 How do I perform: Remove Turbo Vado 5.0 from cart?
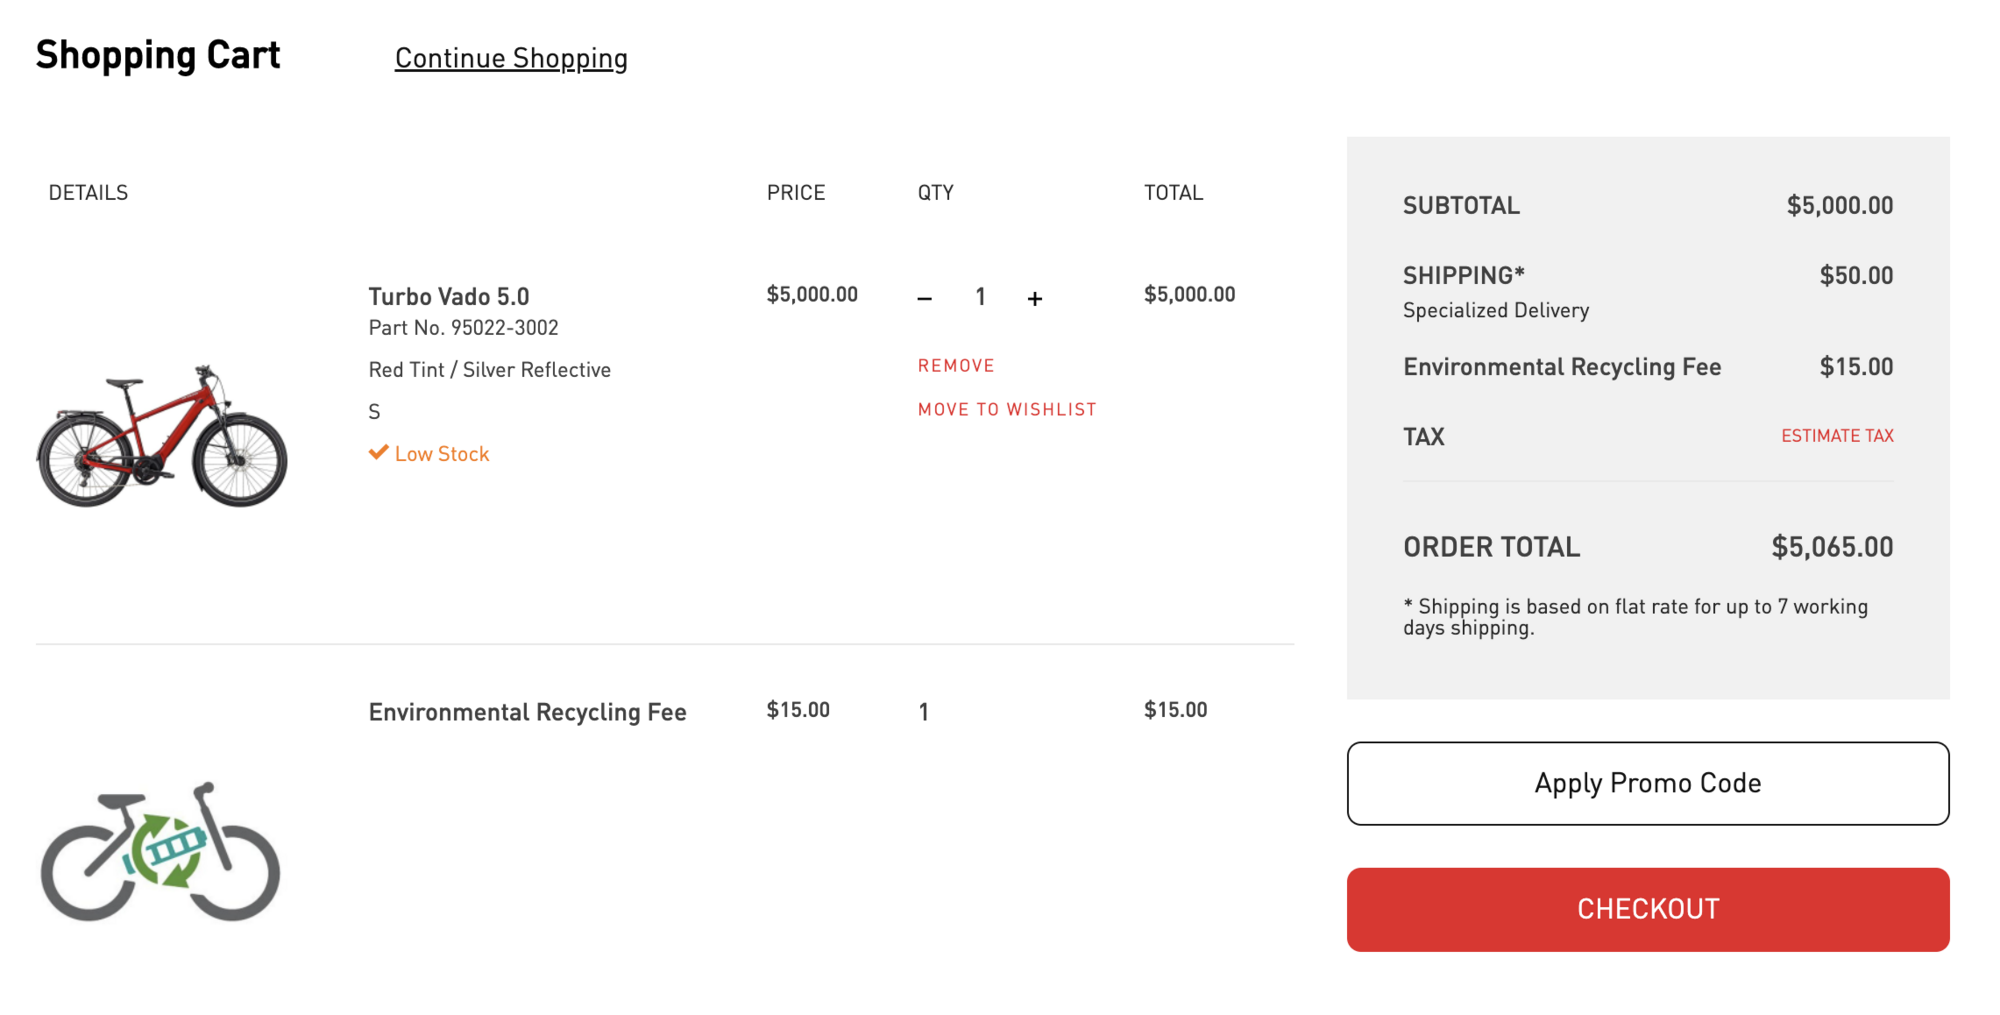pyautogui.click(x=956, y=366)
